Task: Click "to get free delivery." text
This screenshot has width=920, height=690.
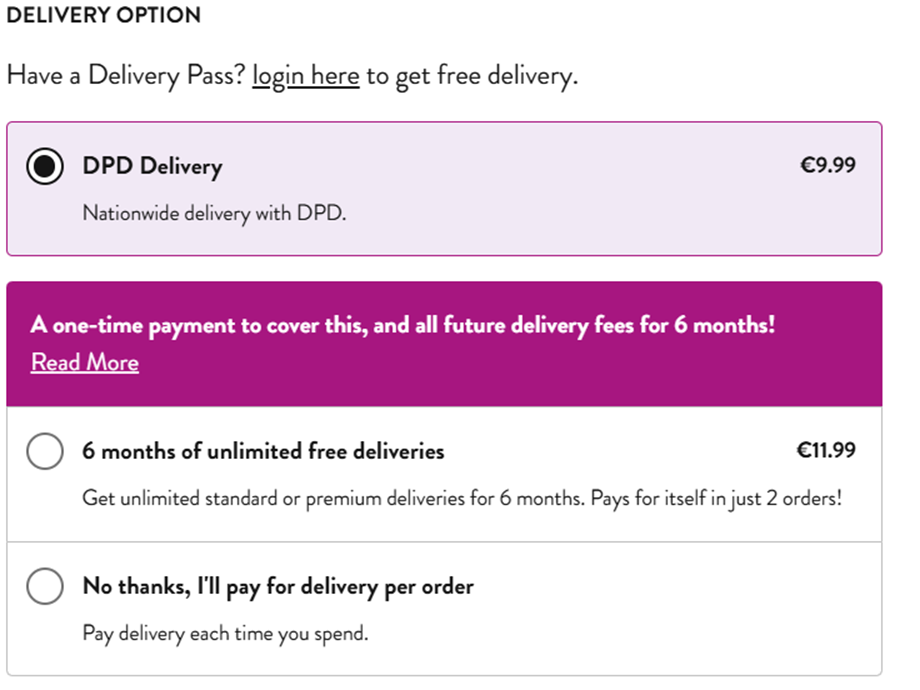Action: (x=472, y=76)
